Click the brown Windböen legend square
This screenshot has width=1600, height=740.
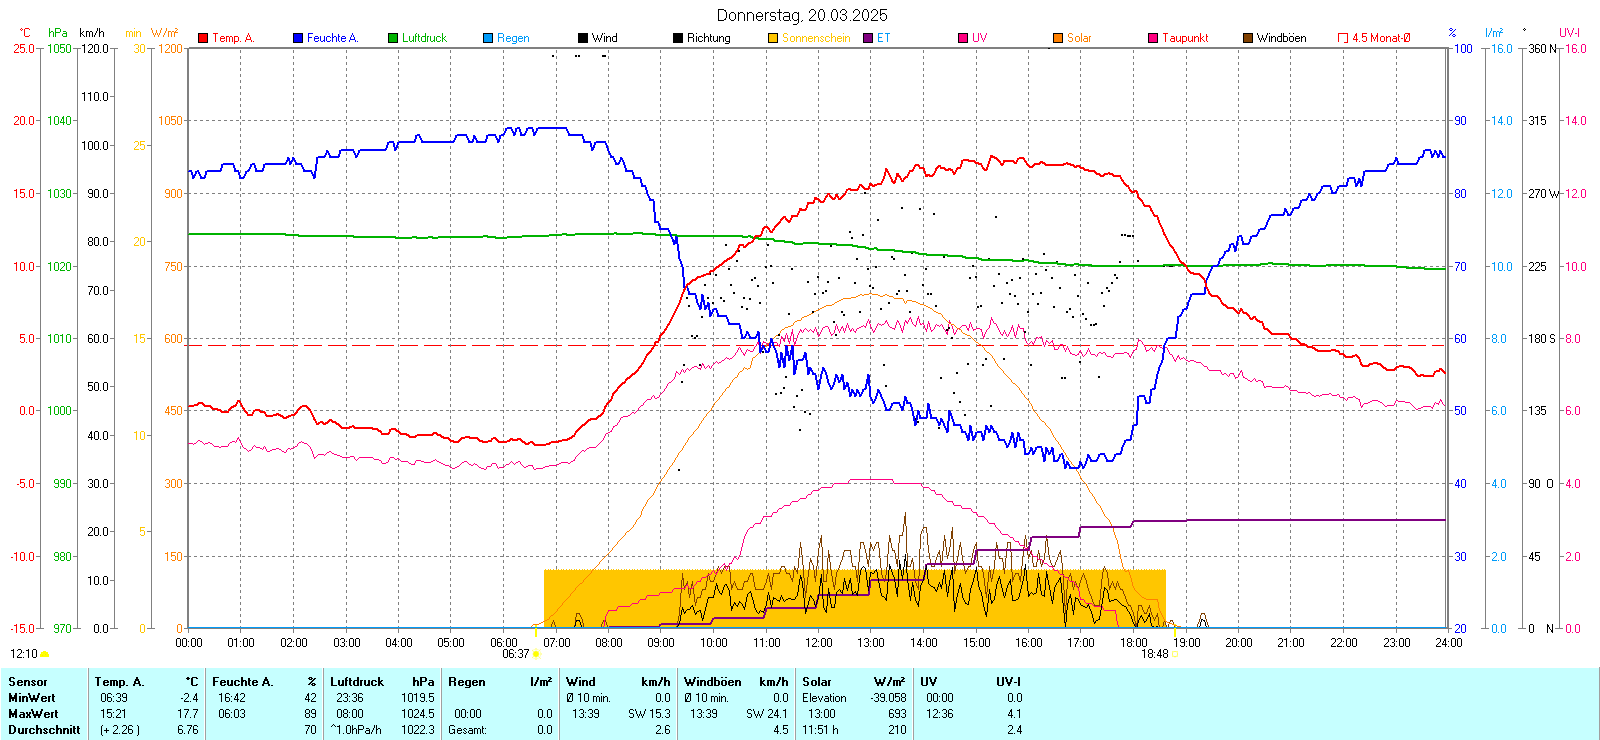[x=1248, y=38]
